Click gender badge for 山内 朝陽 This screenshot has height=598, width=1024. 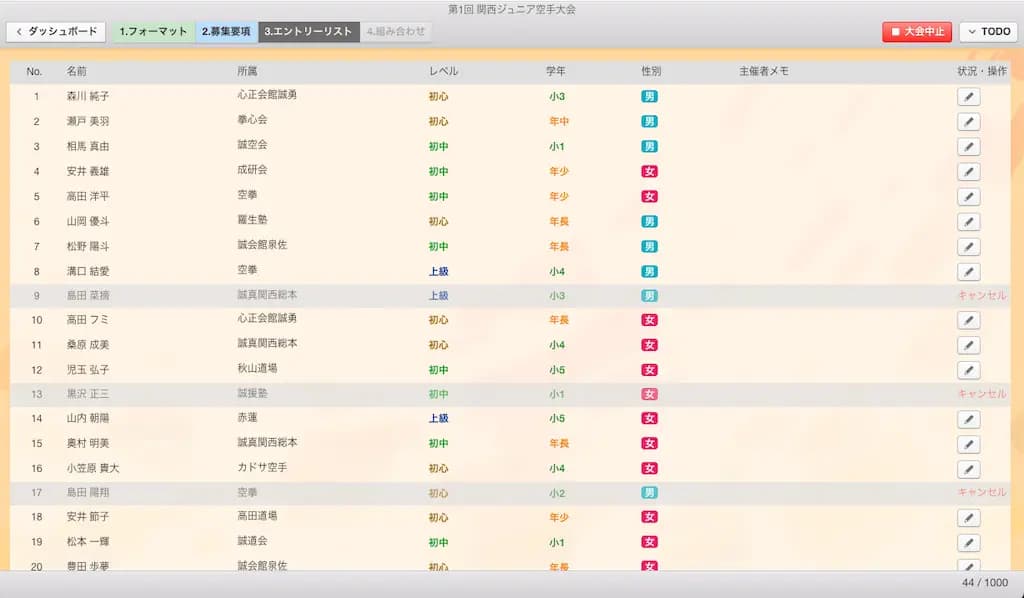[649, 418]
